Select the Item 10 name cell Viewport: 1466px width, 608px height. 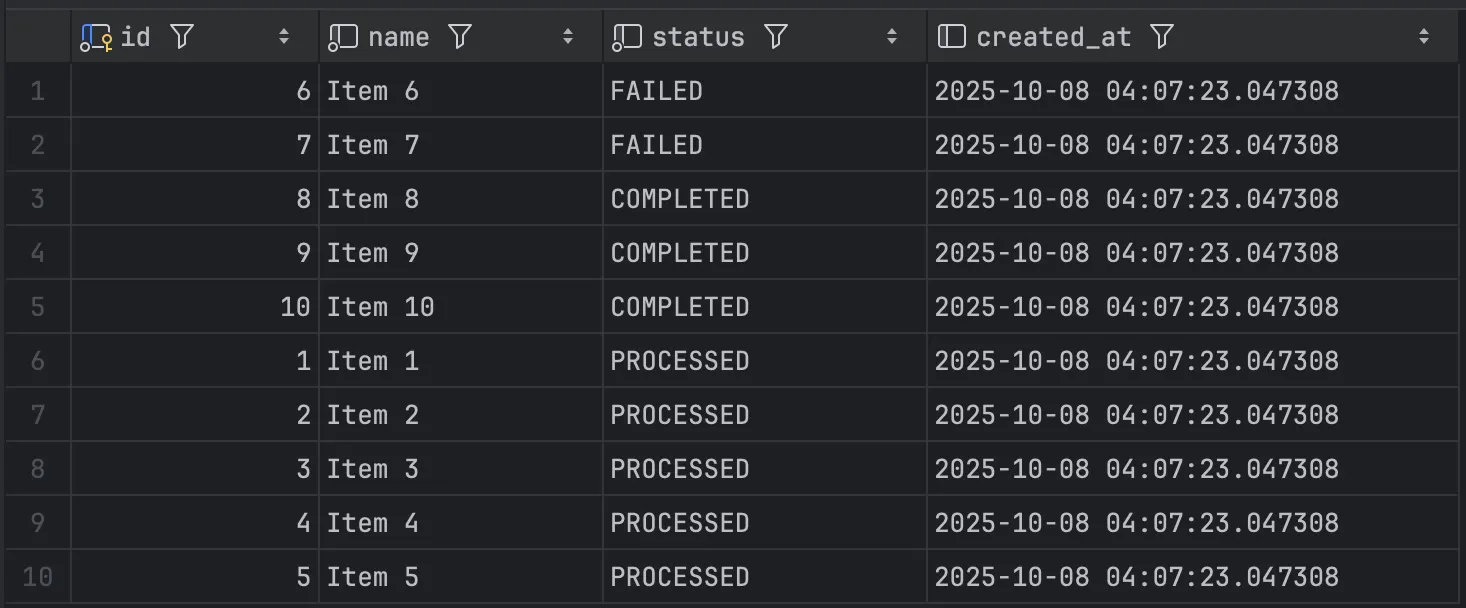tap(381, 307)
